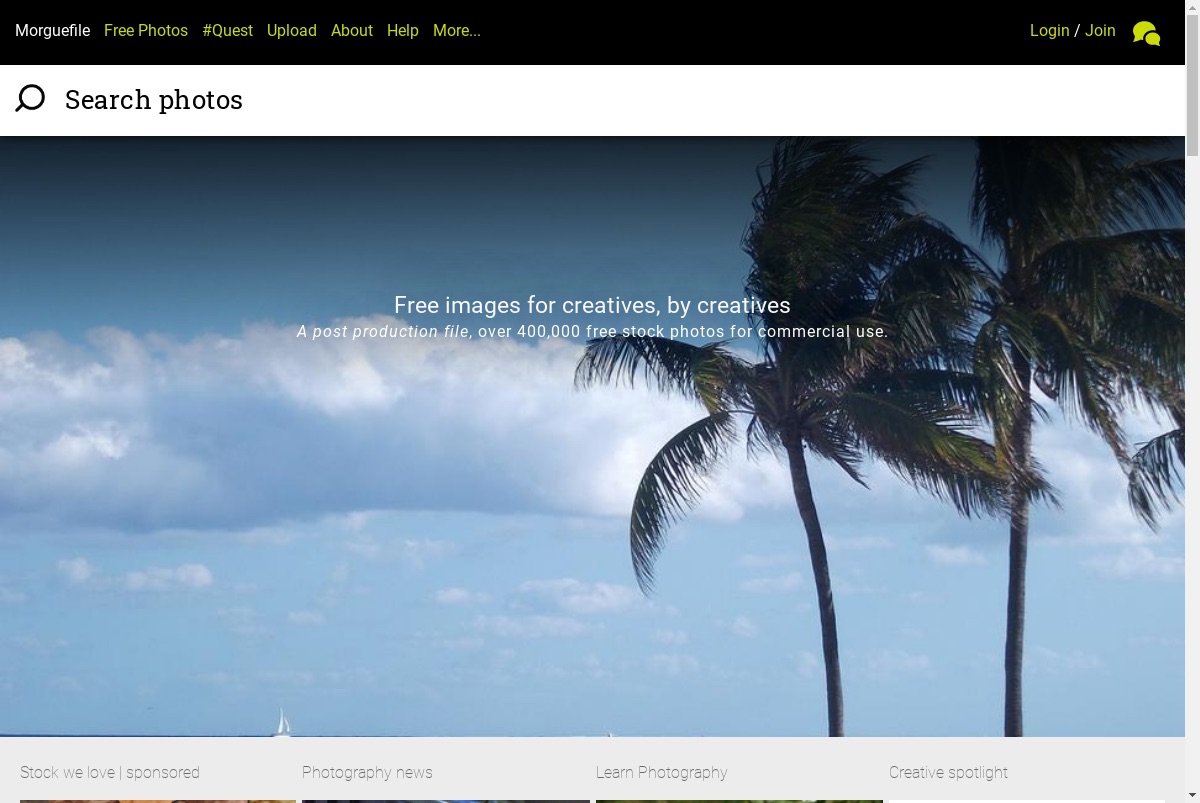Expand the More... menu
This screenshot has width=1200, height=803.
tap(457, 31)
